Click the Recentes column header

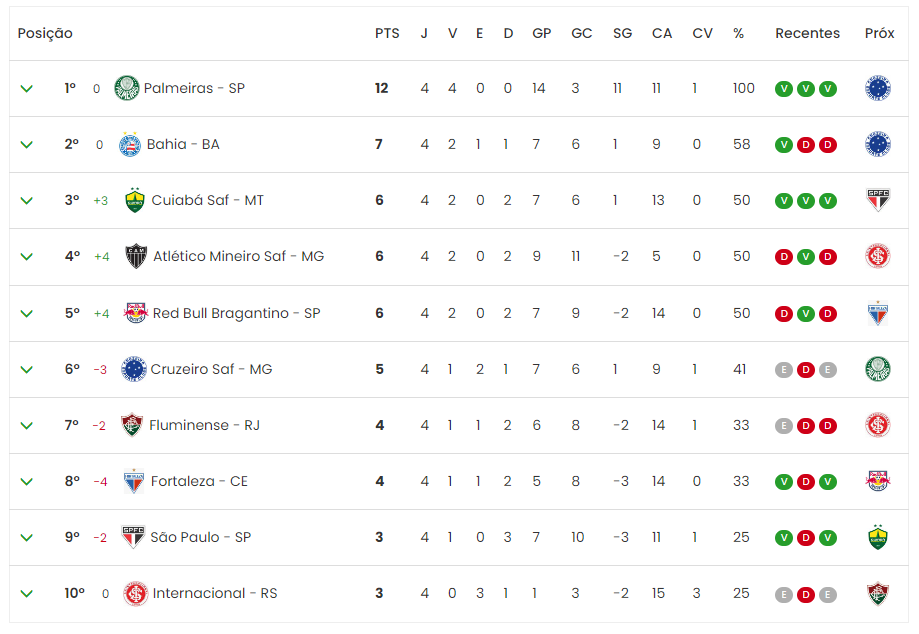click(x=807, y=33)
